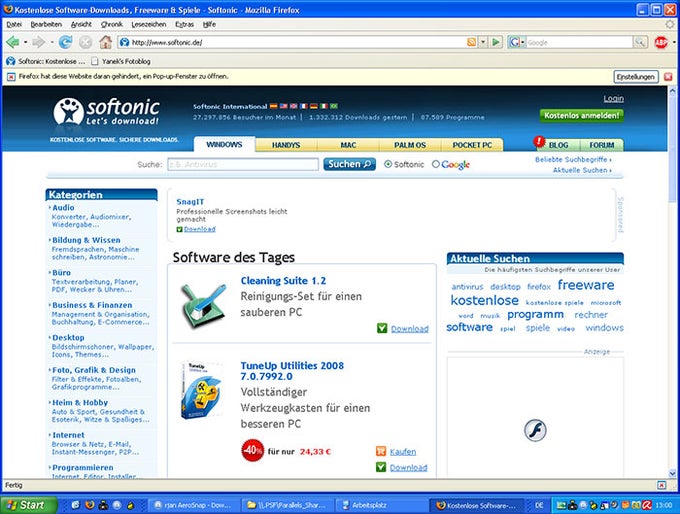Switch to the HANDYS tab
The height and width of the screenshot is (514, 680).
point(286,144)
